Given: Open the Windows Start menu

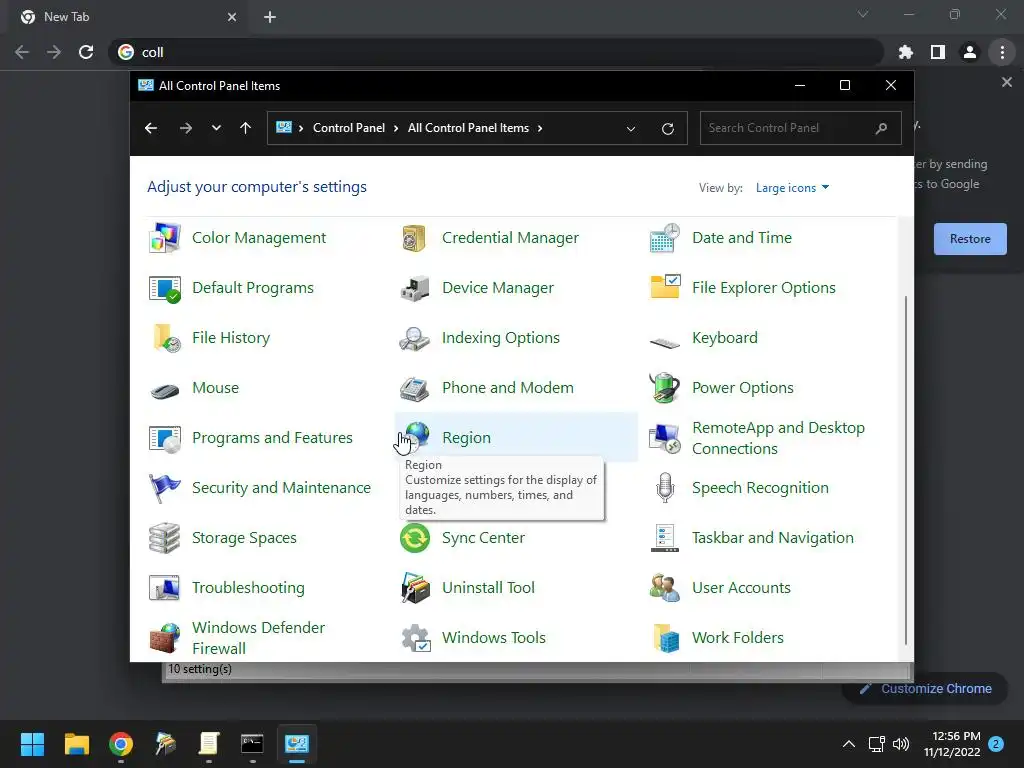Looking at the screenshot, I should pos(32,744).
